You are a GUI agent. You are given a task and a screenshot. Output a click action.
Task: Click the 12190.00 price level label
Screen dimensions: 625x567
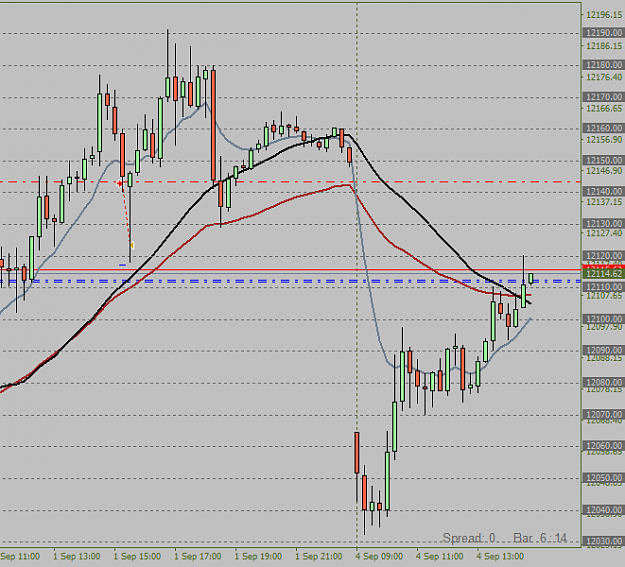tap(603, 33)
